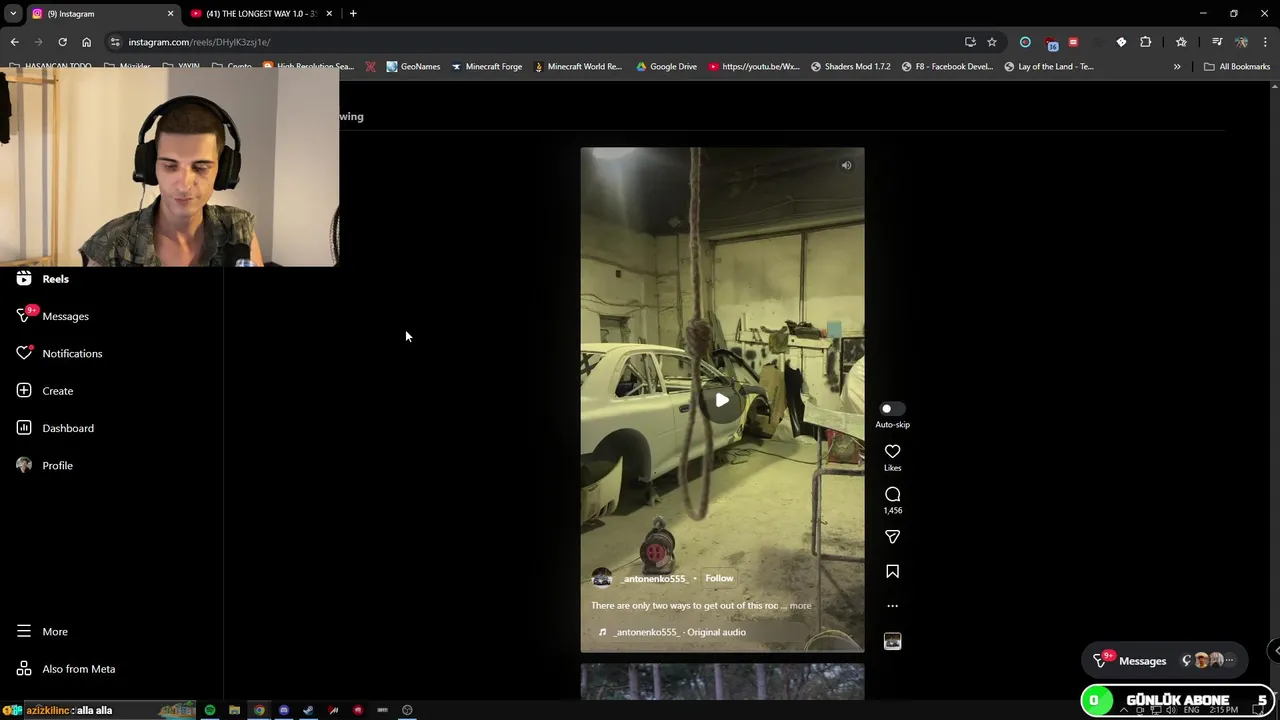Open the floating Messages pop-up button
Screen dimensions: 1280x720
tap(1165, 661)
